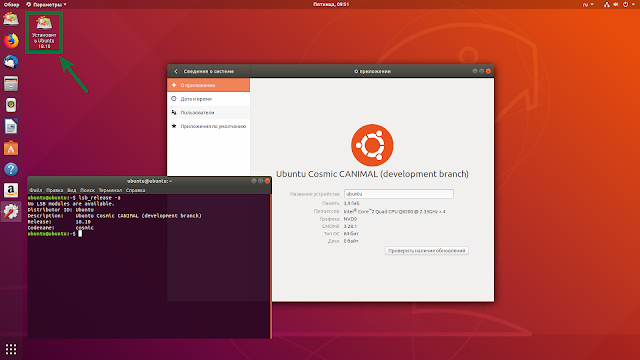640x360 pixels.
Task: Open Rhythmbox music player in dock
Action: click(x=11, y=105)
